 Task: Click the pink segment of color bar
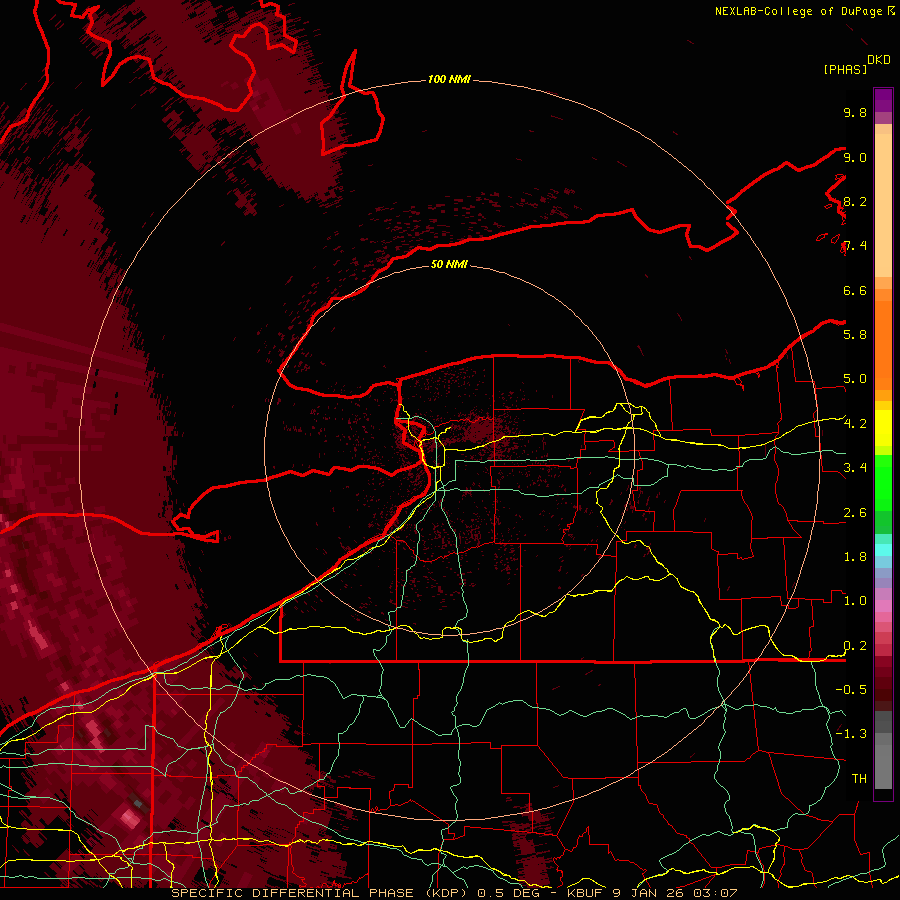[883, 606]
